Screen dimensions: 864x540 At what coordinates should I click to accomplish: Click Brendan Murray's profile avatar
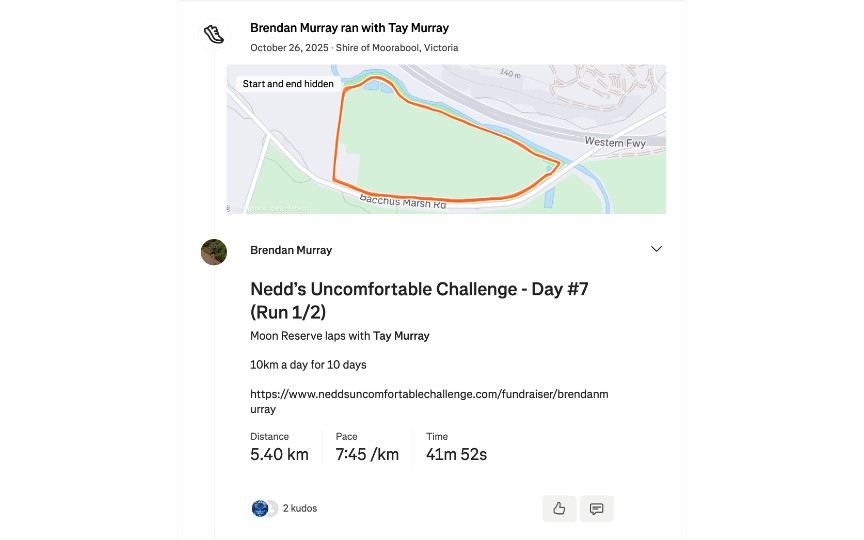pyautogui.click(x=213, y=251)
